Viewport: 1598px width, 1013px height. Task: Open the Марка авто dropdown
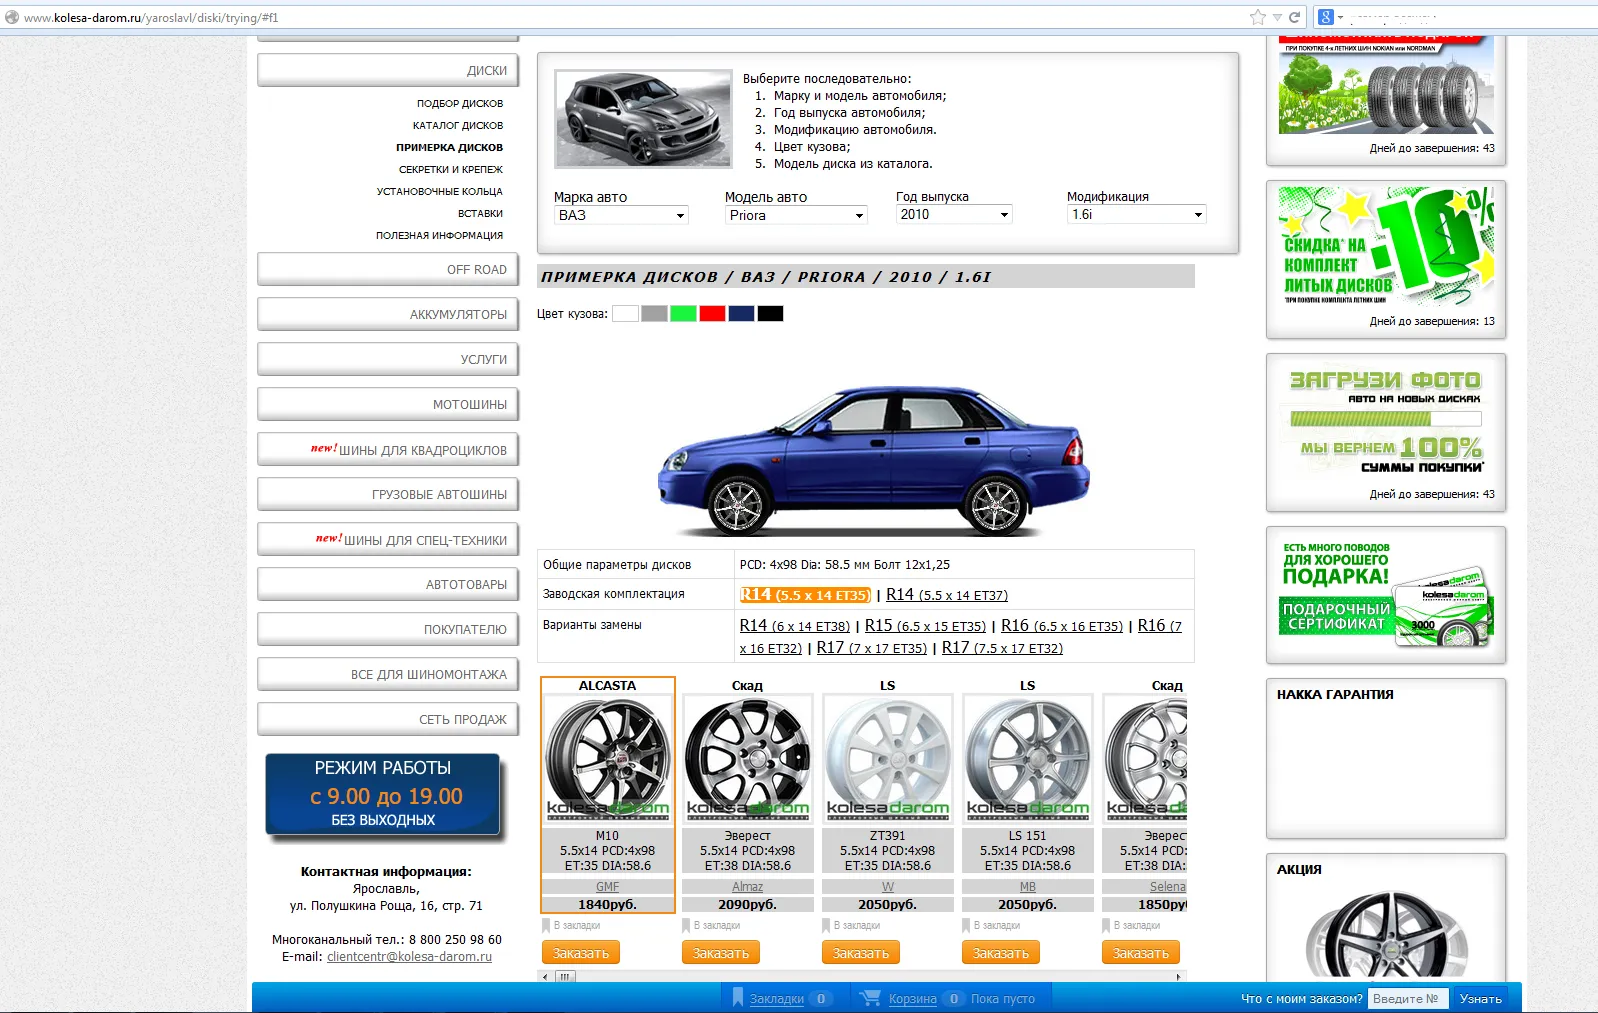(x=621, y=215)
